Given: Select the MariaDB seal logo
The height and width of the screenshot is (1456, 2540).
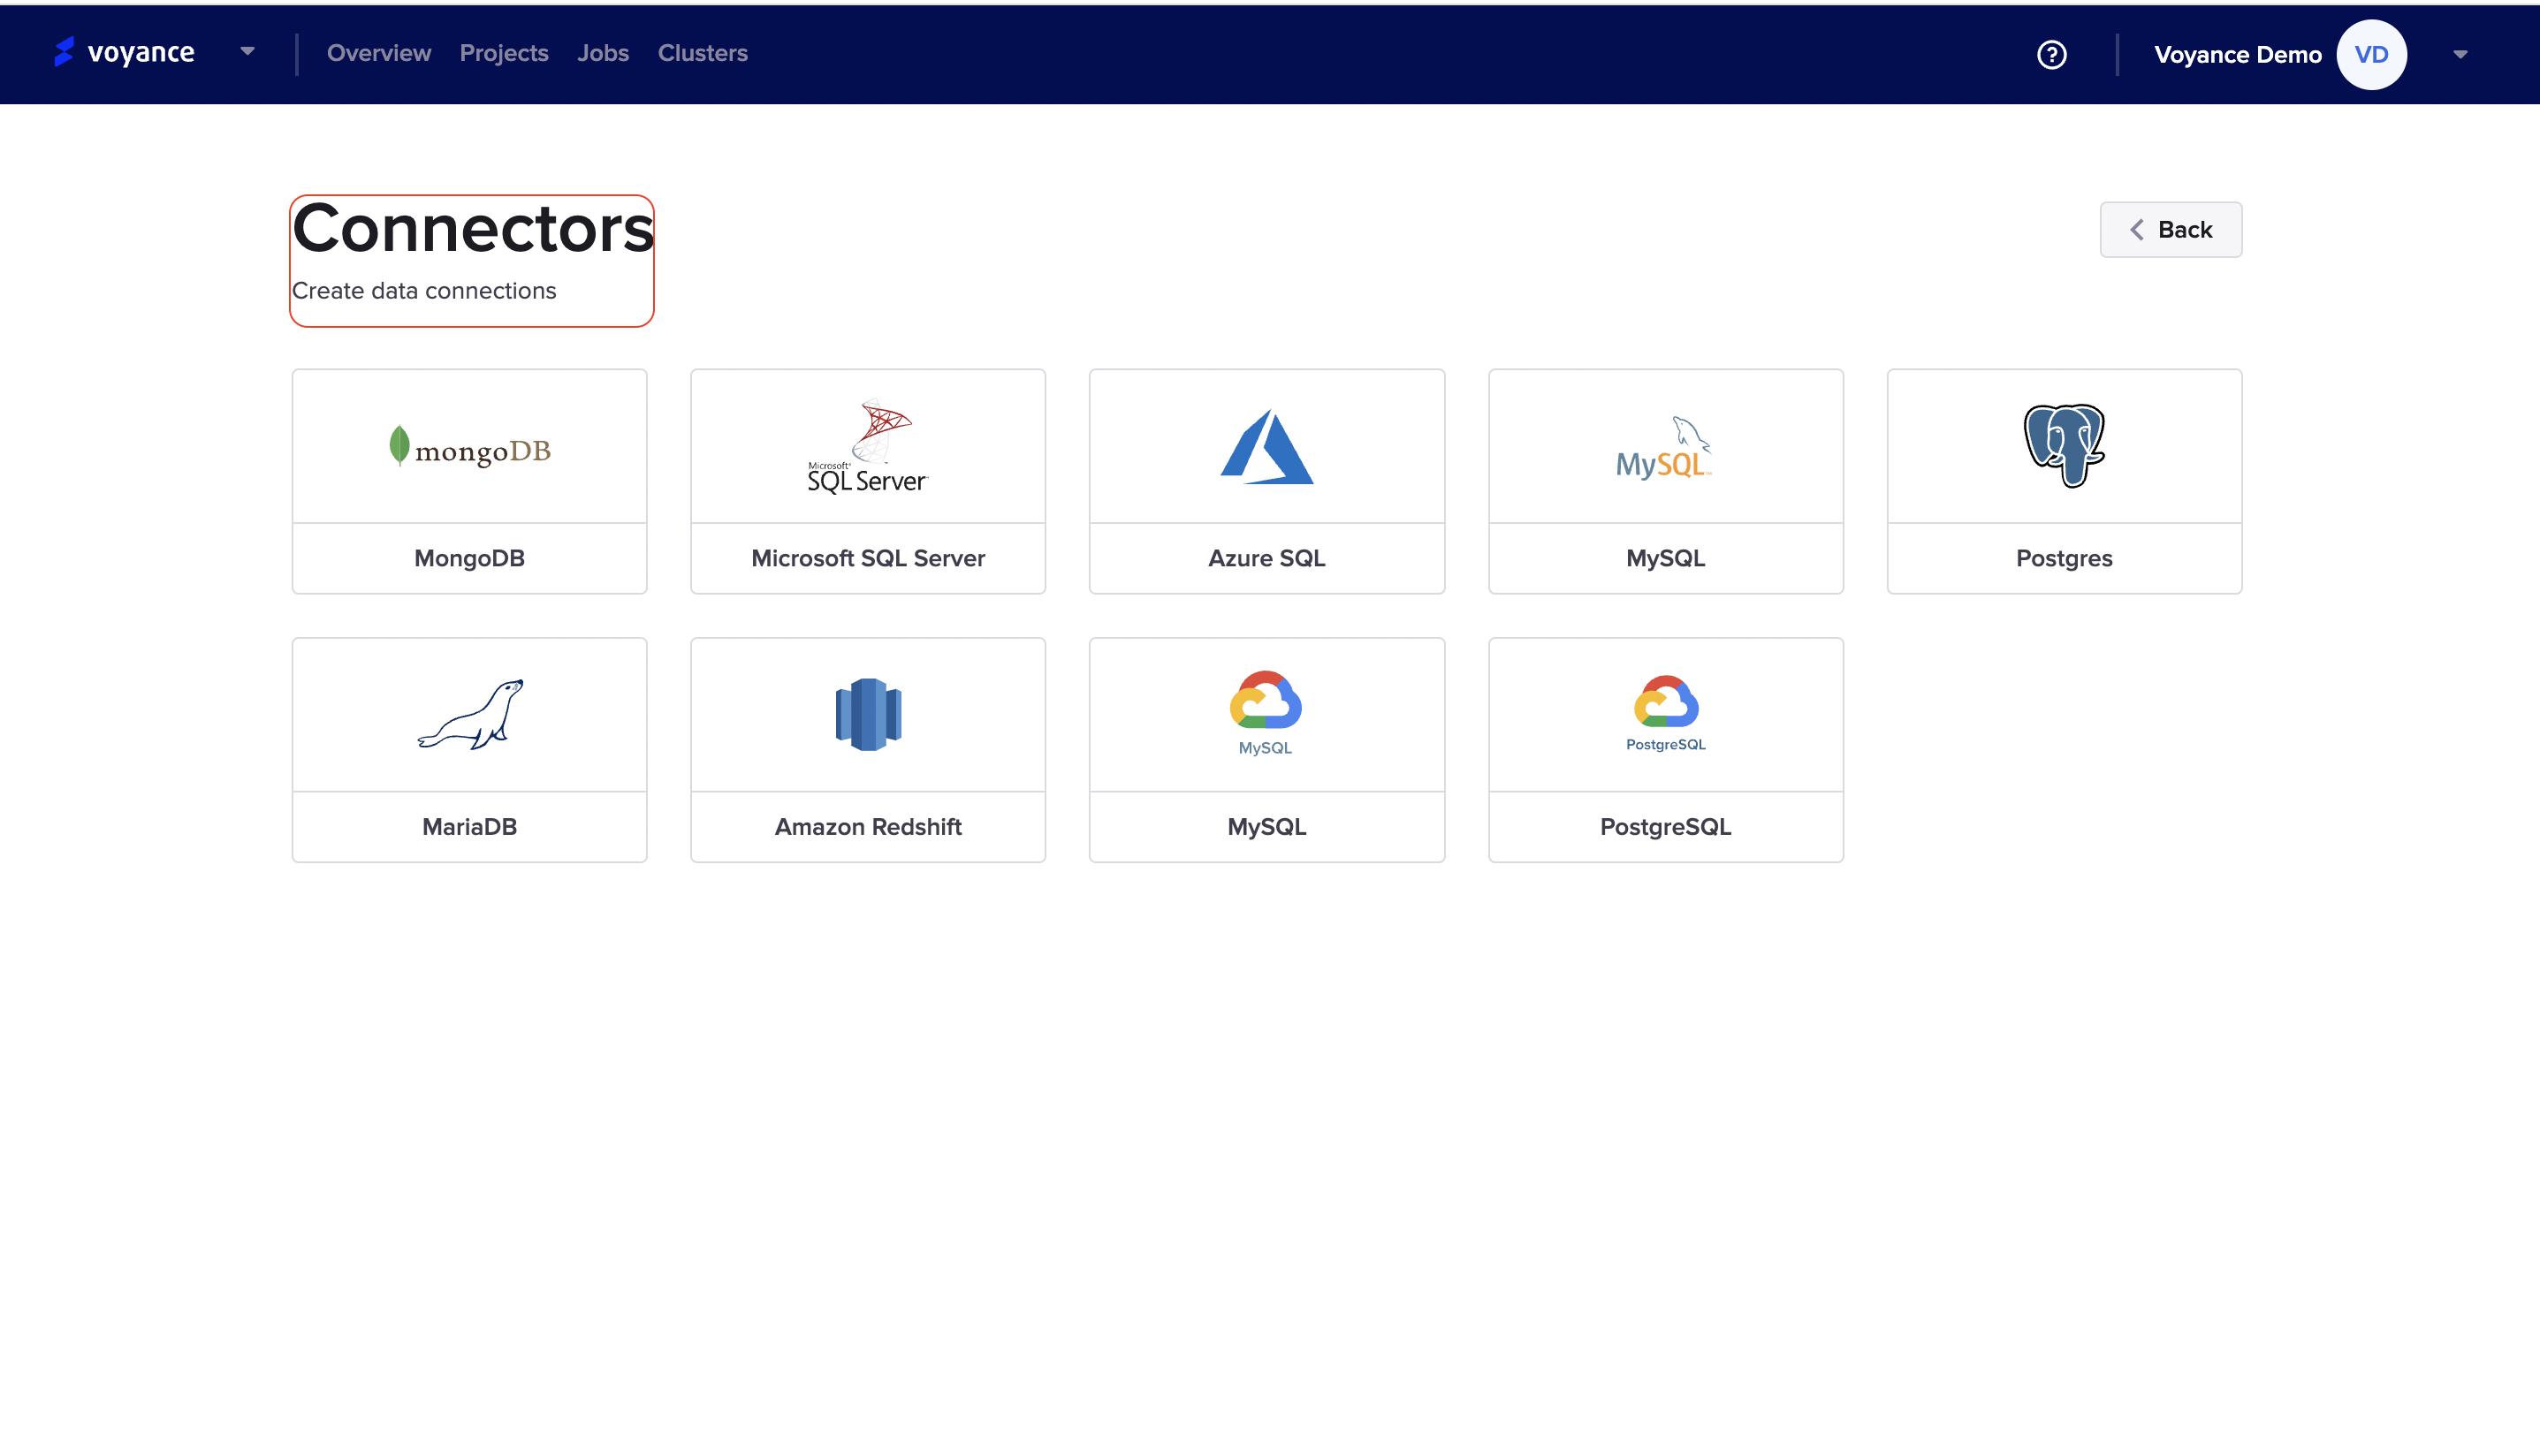Looking at the screenshot, I should point(470,714).
